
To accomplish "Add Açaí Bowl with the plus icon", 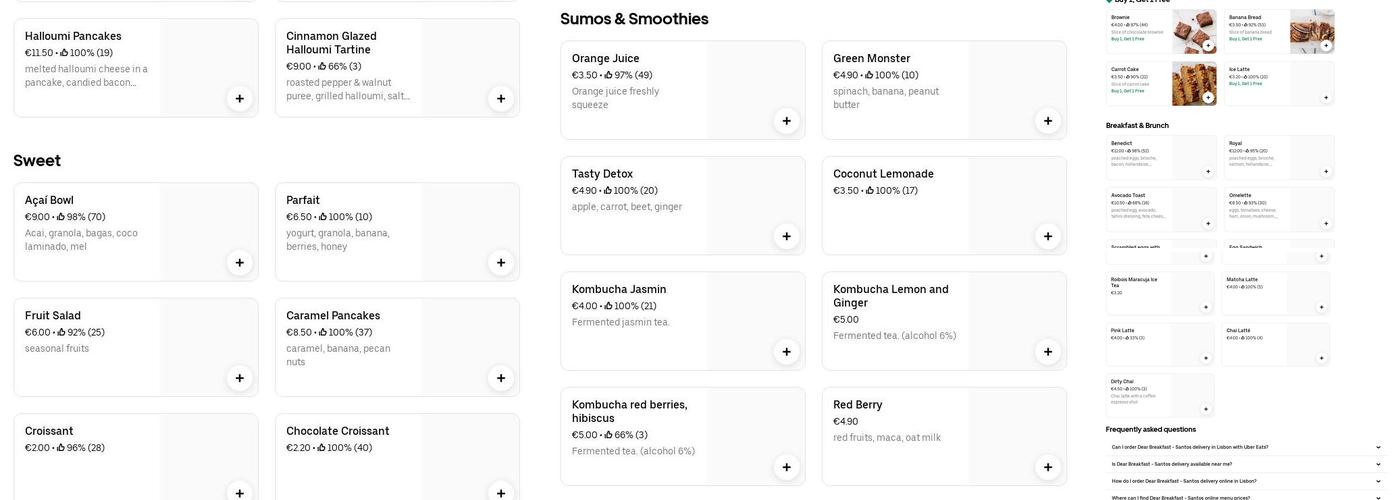I will (x=239, y=263).
